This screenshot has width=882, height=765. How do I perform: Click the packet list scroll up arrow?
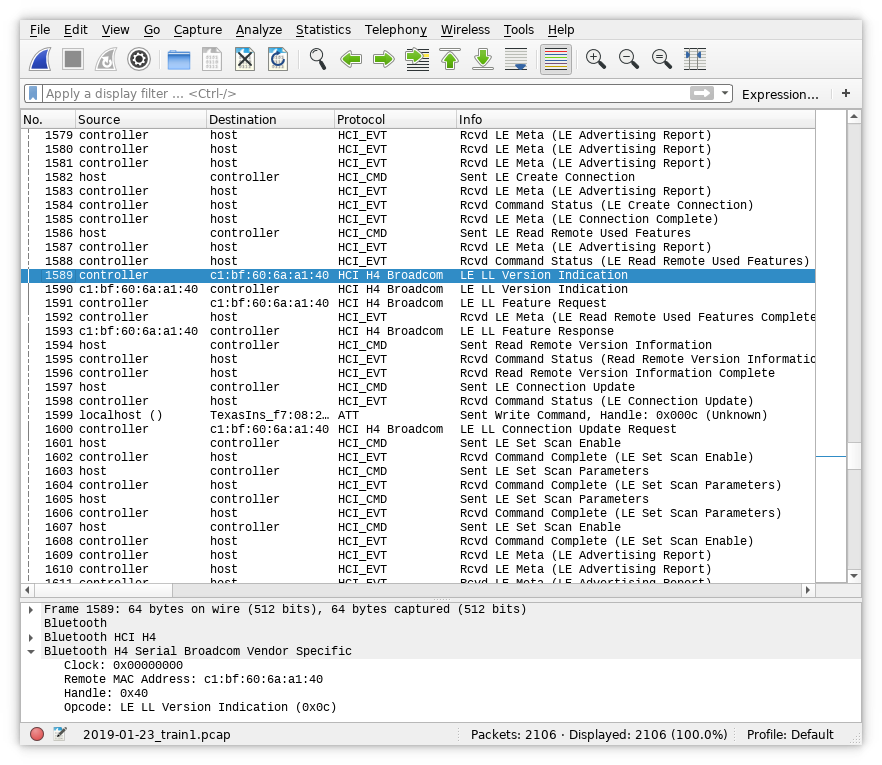click(x=854, y=117)
